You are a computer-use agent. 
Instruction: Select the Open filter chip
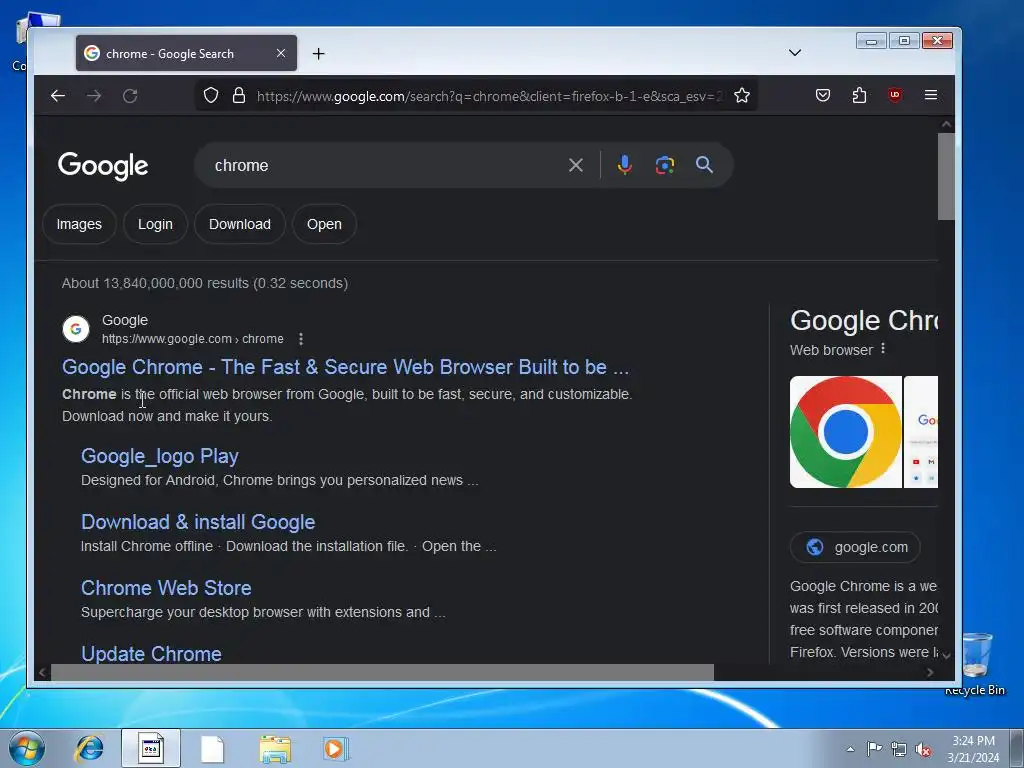[324, 224]
